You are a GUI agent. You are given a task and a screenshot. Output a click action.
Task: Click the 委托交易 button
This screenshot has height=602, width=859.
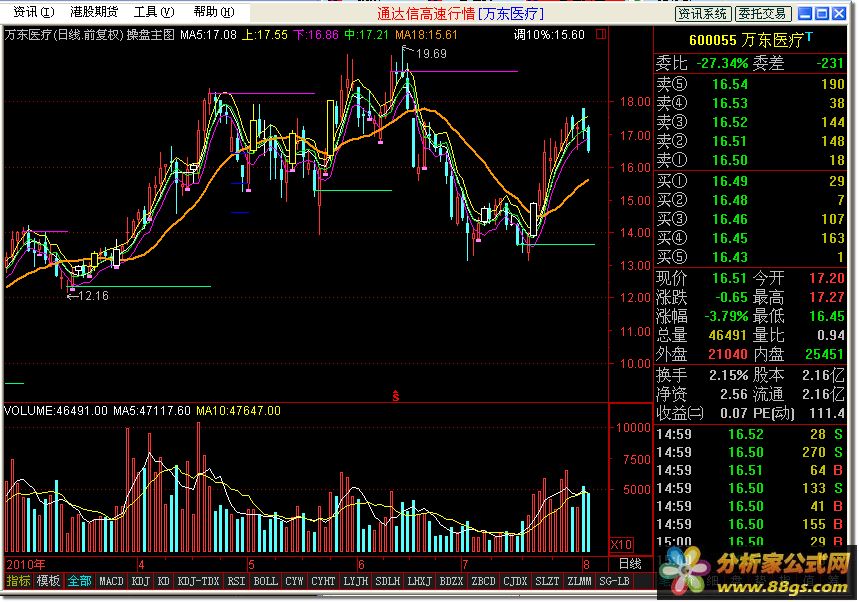(x=762, y=13)
